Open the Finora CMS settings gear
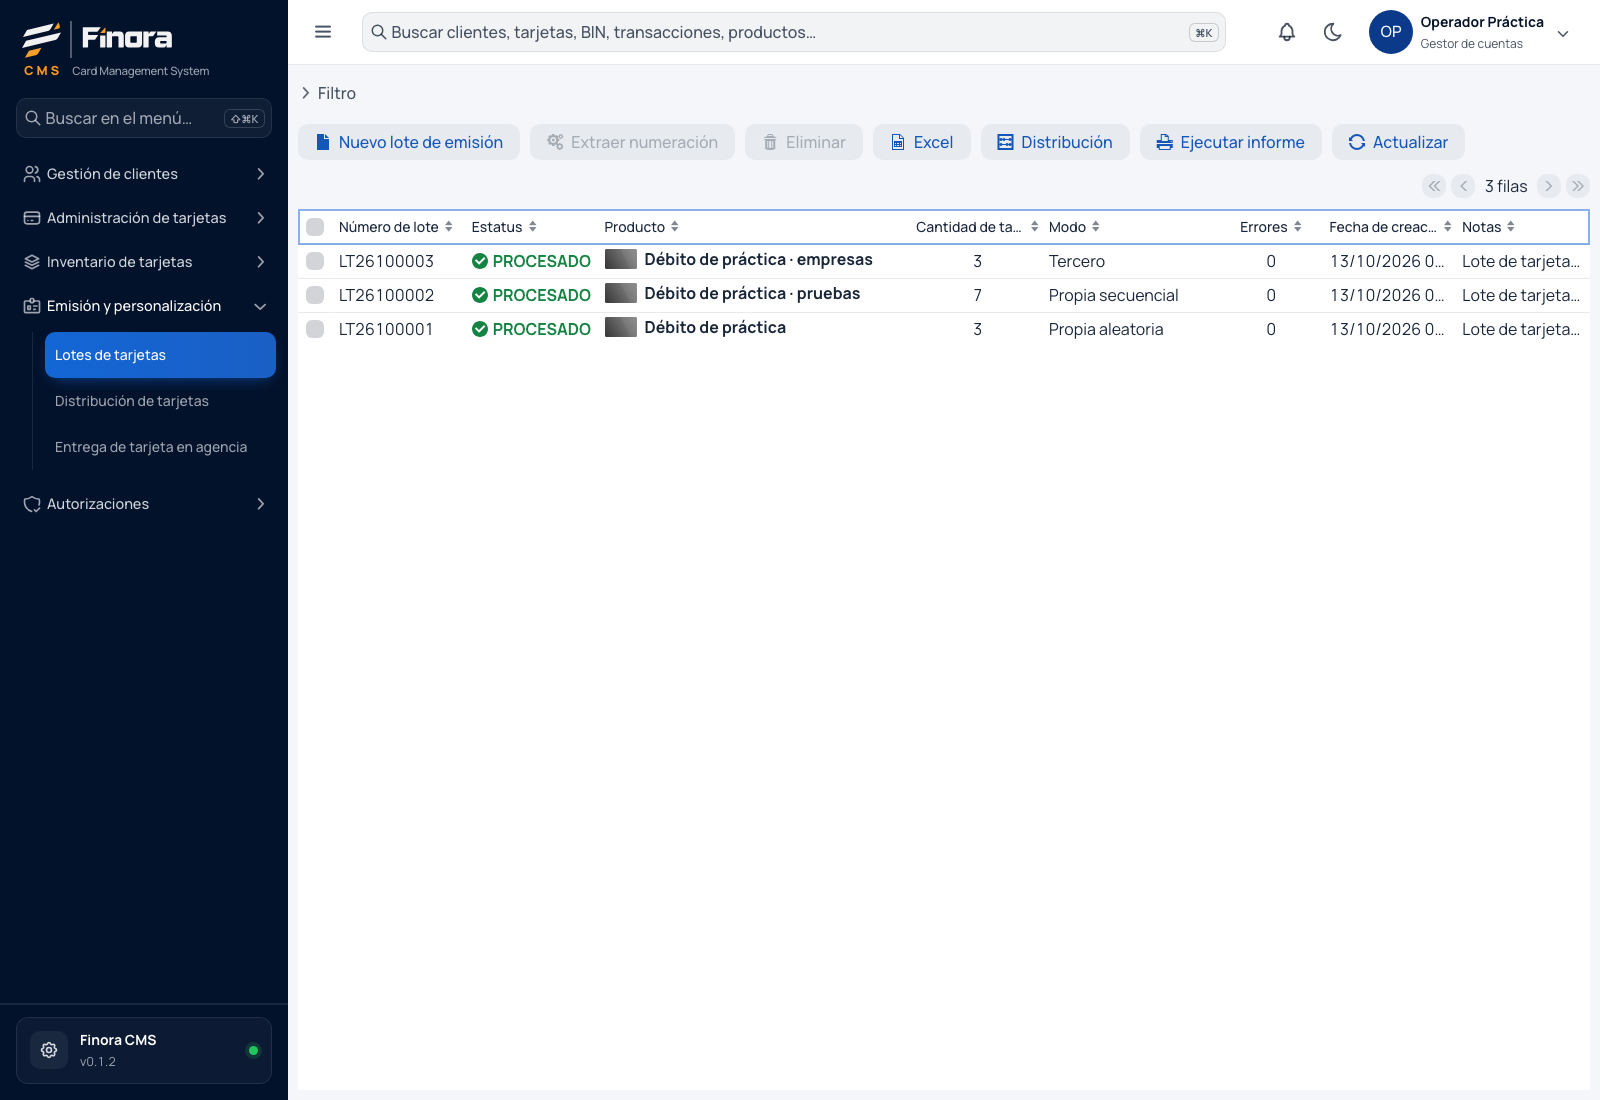 [x=49, y=1050]
